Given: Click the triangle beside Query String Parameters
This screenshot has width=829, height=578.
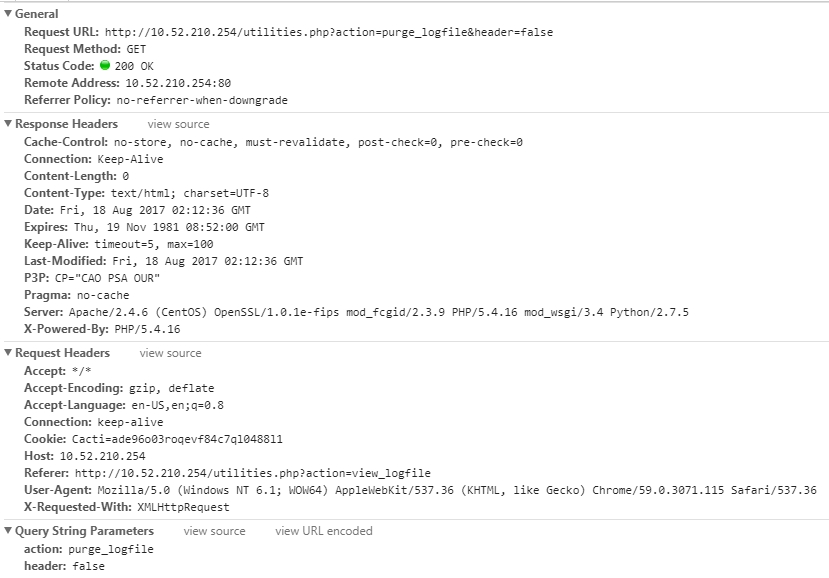Looking at the screenshot, I should (9, 530).
